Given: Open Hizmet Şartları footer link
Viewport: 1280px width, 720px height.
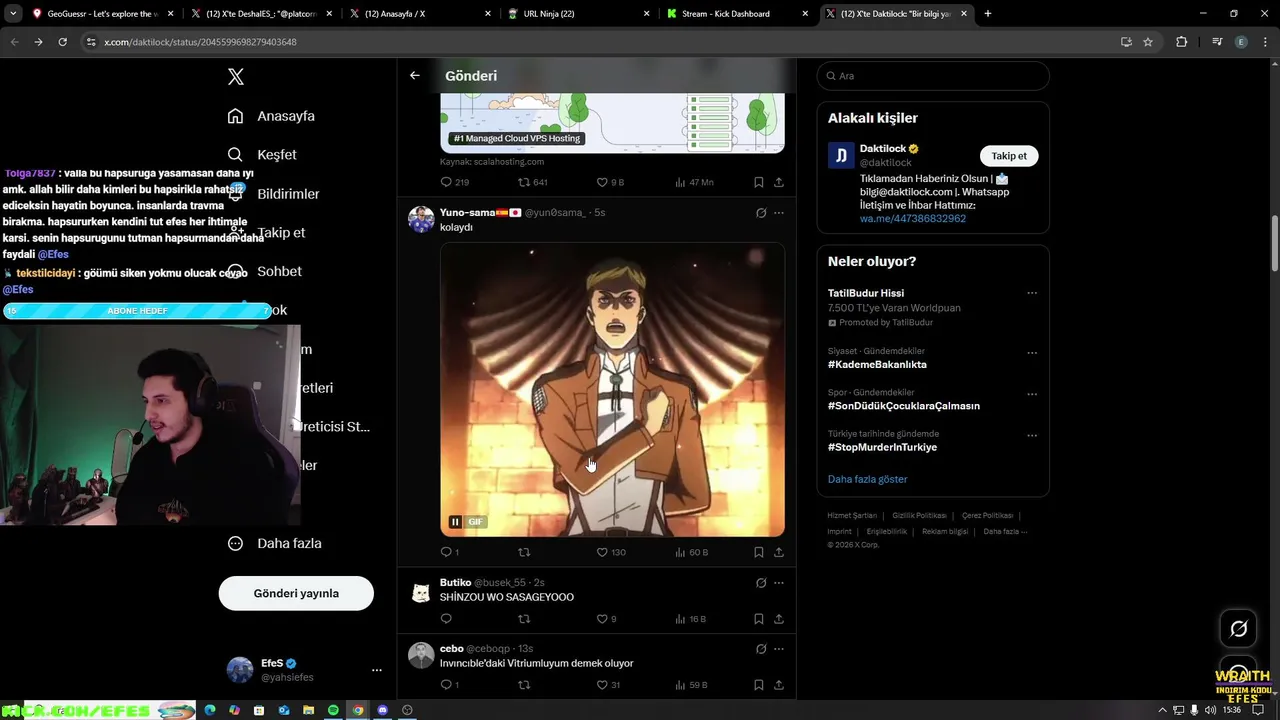Looking at the screenshot, I should [852, 516].
